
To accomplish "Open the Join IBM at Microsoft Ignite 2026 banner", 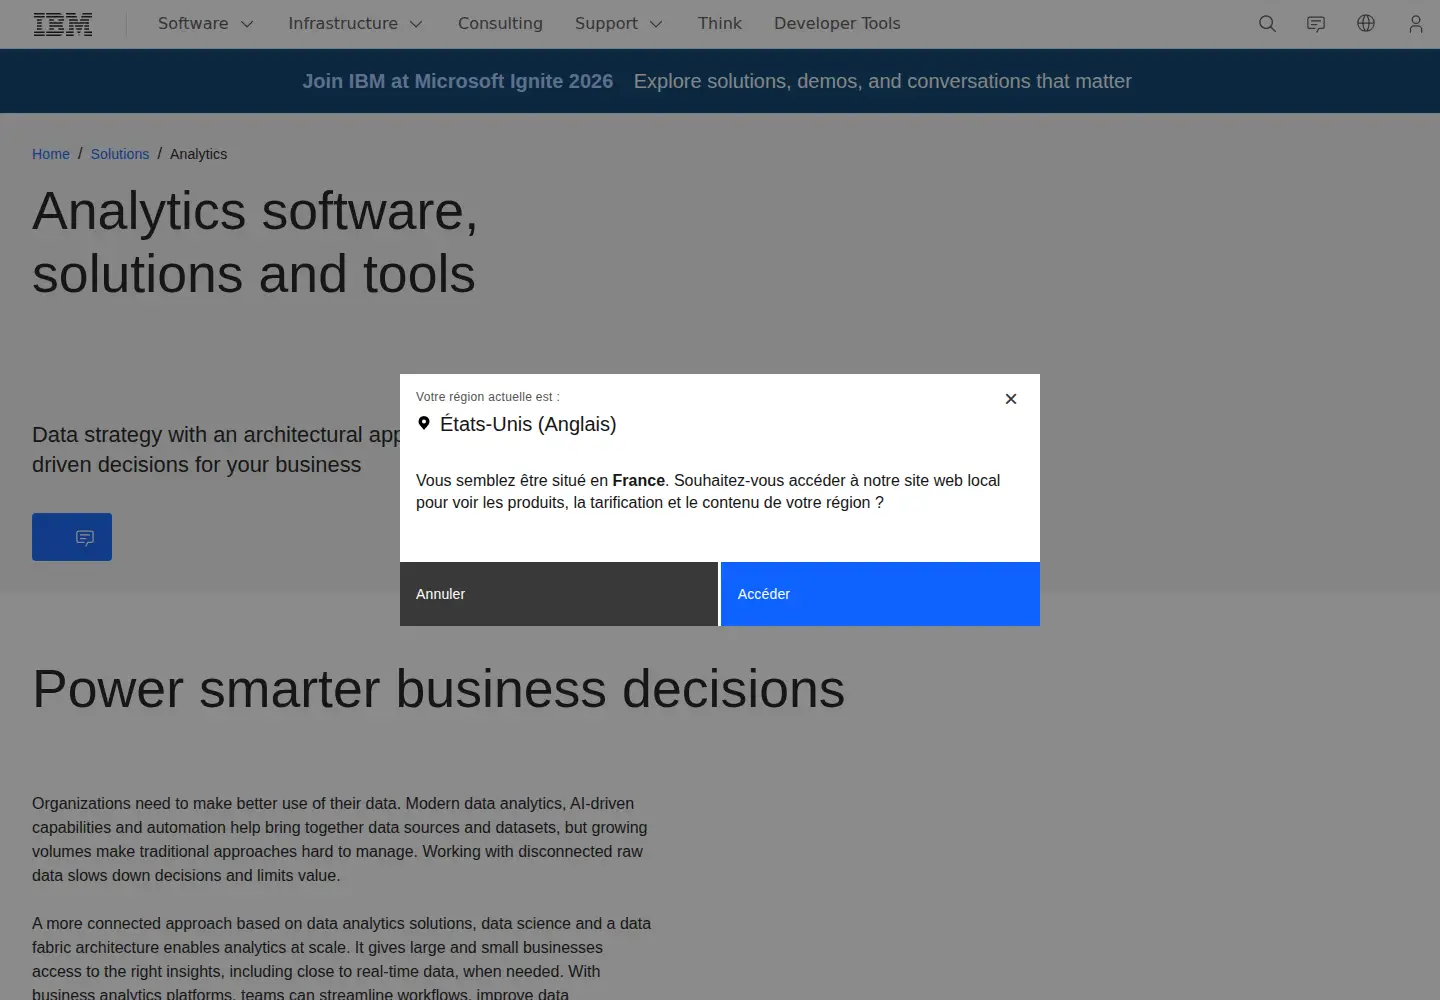I will (458, 81).
